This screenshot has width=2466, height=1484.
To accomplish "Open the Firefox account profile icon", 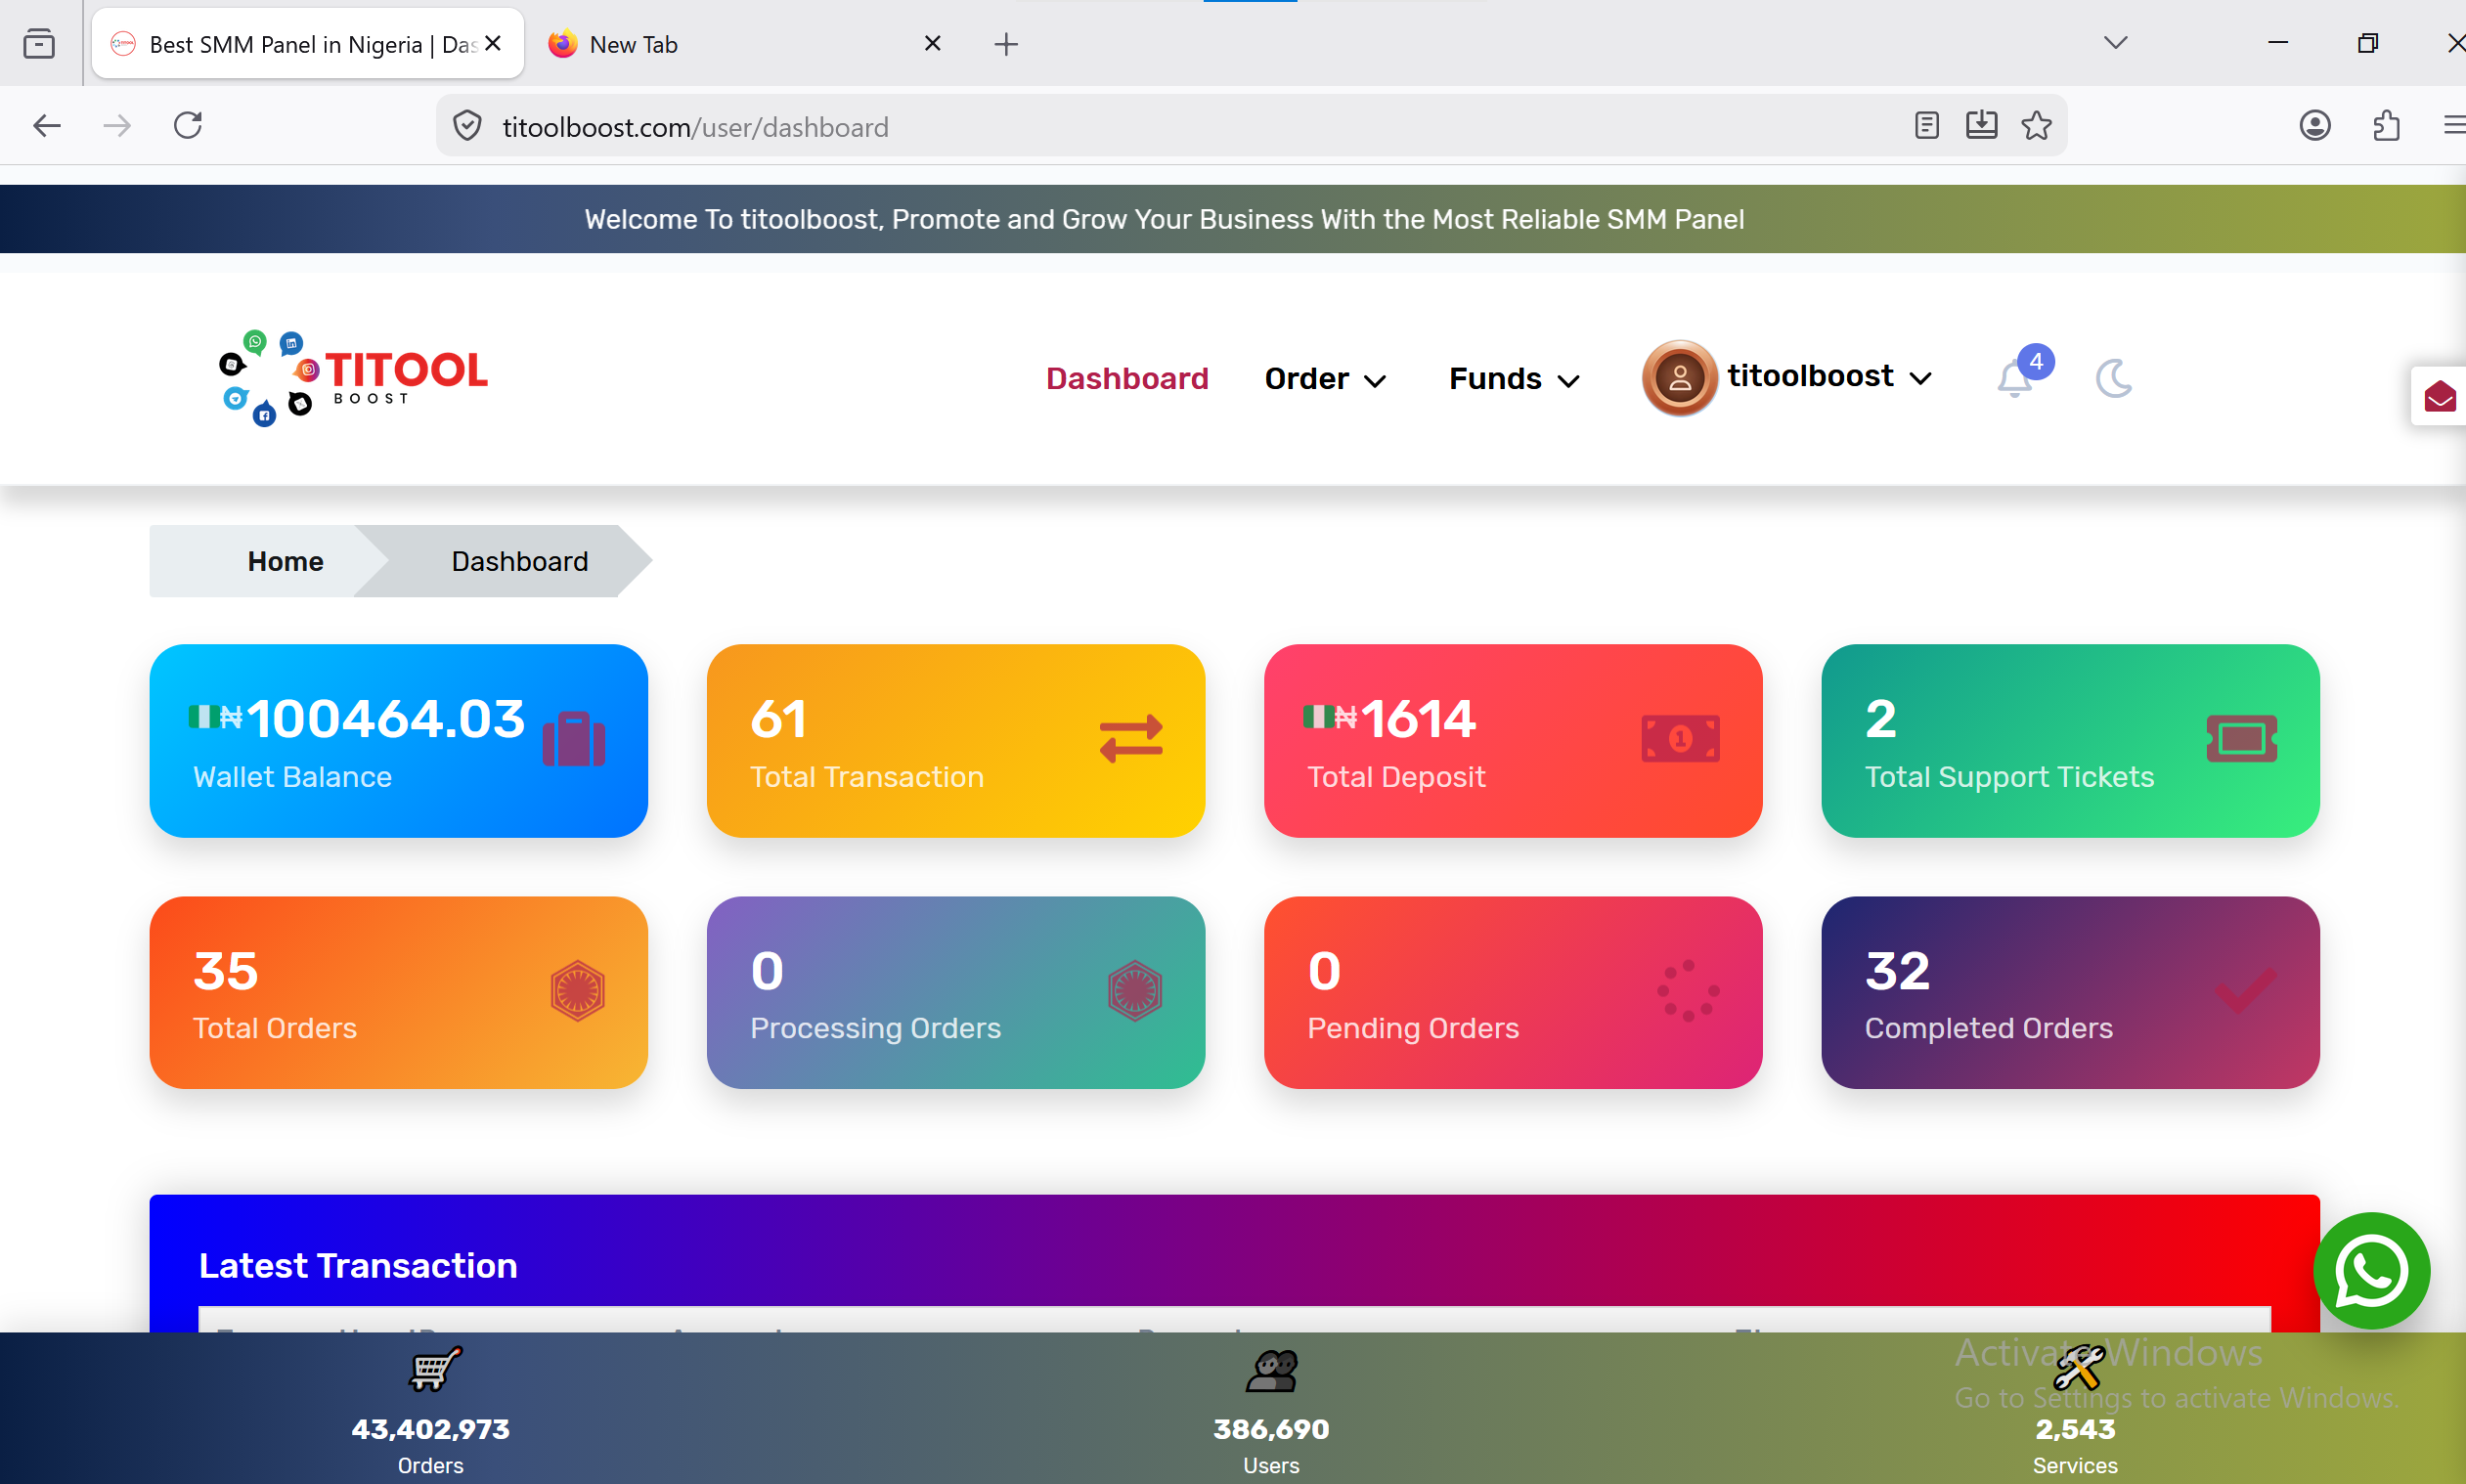I will click(2315, 126).
